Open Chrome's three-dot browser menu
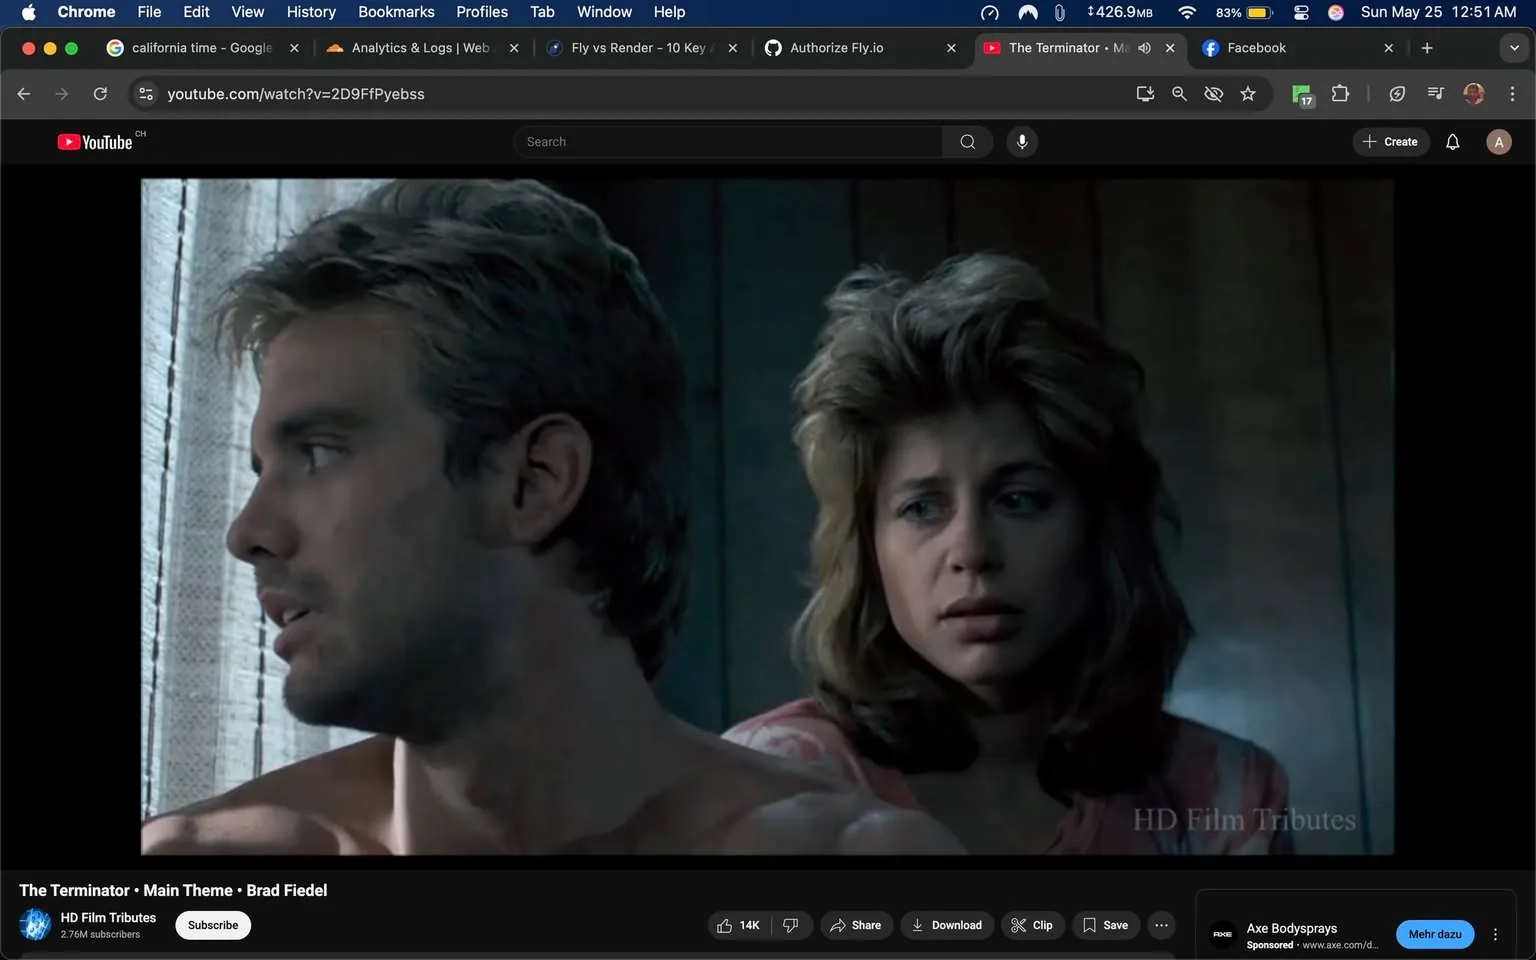Screen dimensions: 1536x960 [x=1512, y=93]
